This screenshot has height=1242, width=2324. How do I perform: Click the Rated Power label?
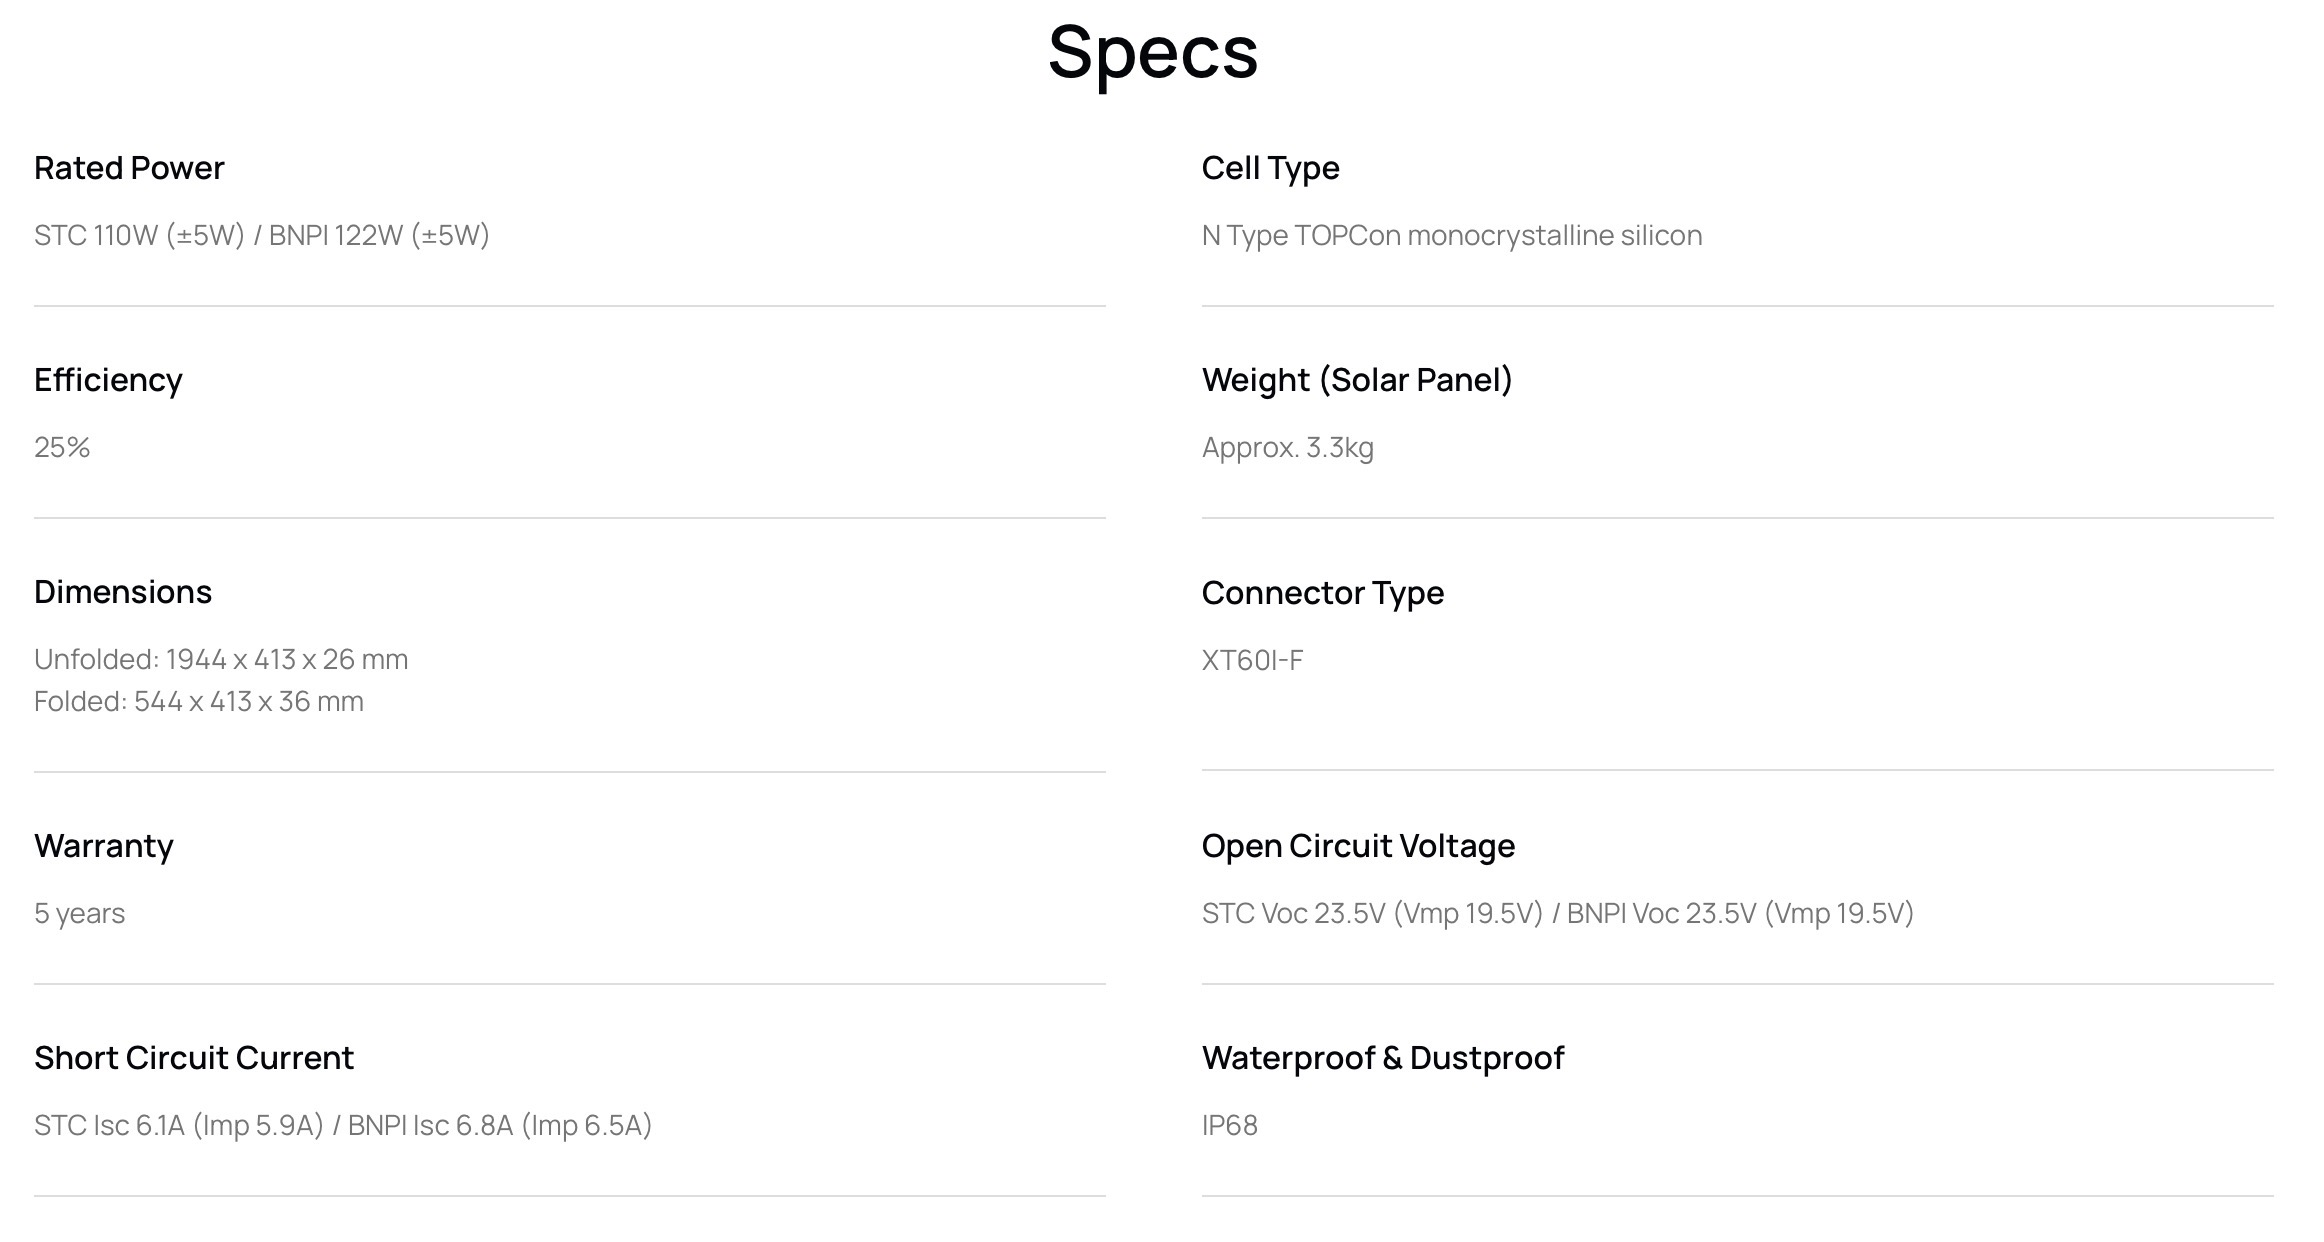(129, 168)
